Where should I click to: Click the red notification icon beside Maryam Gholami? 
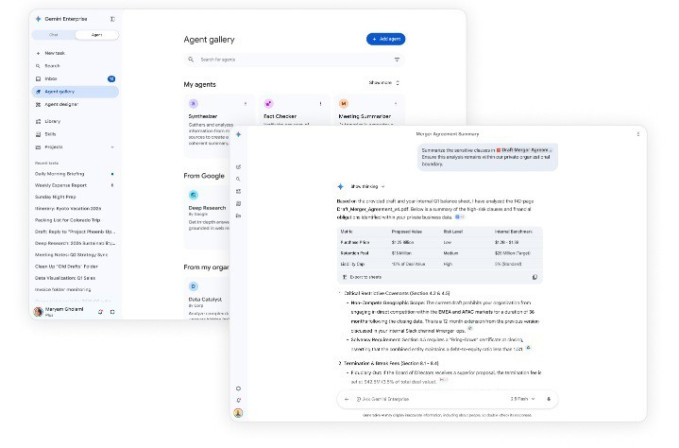point(100,312)
